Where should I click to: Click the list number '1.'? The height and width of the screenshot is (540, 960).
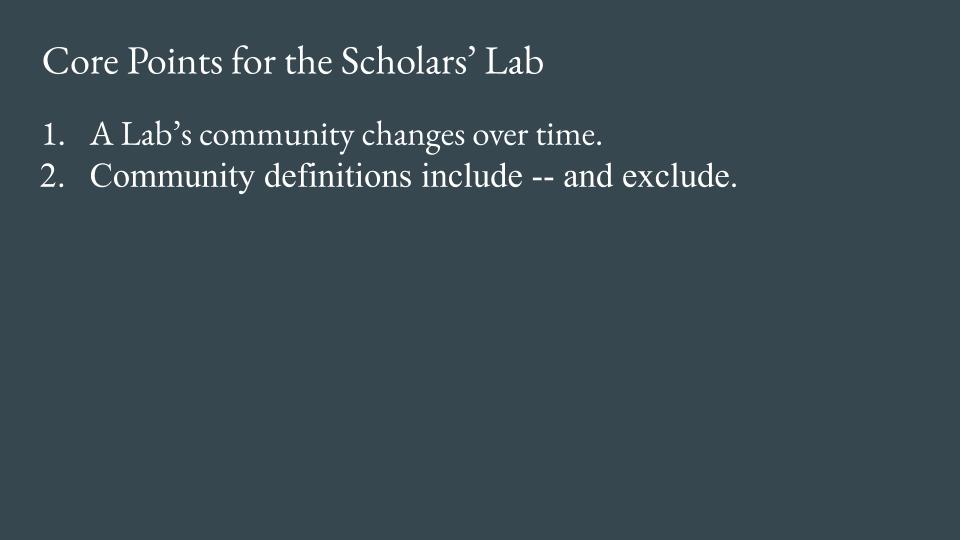(x=54, y=135)
